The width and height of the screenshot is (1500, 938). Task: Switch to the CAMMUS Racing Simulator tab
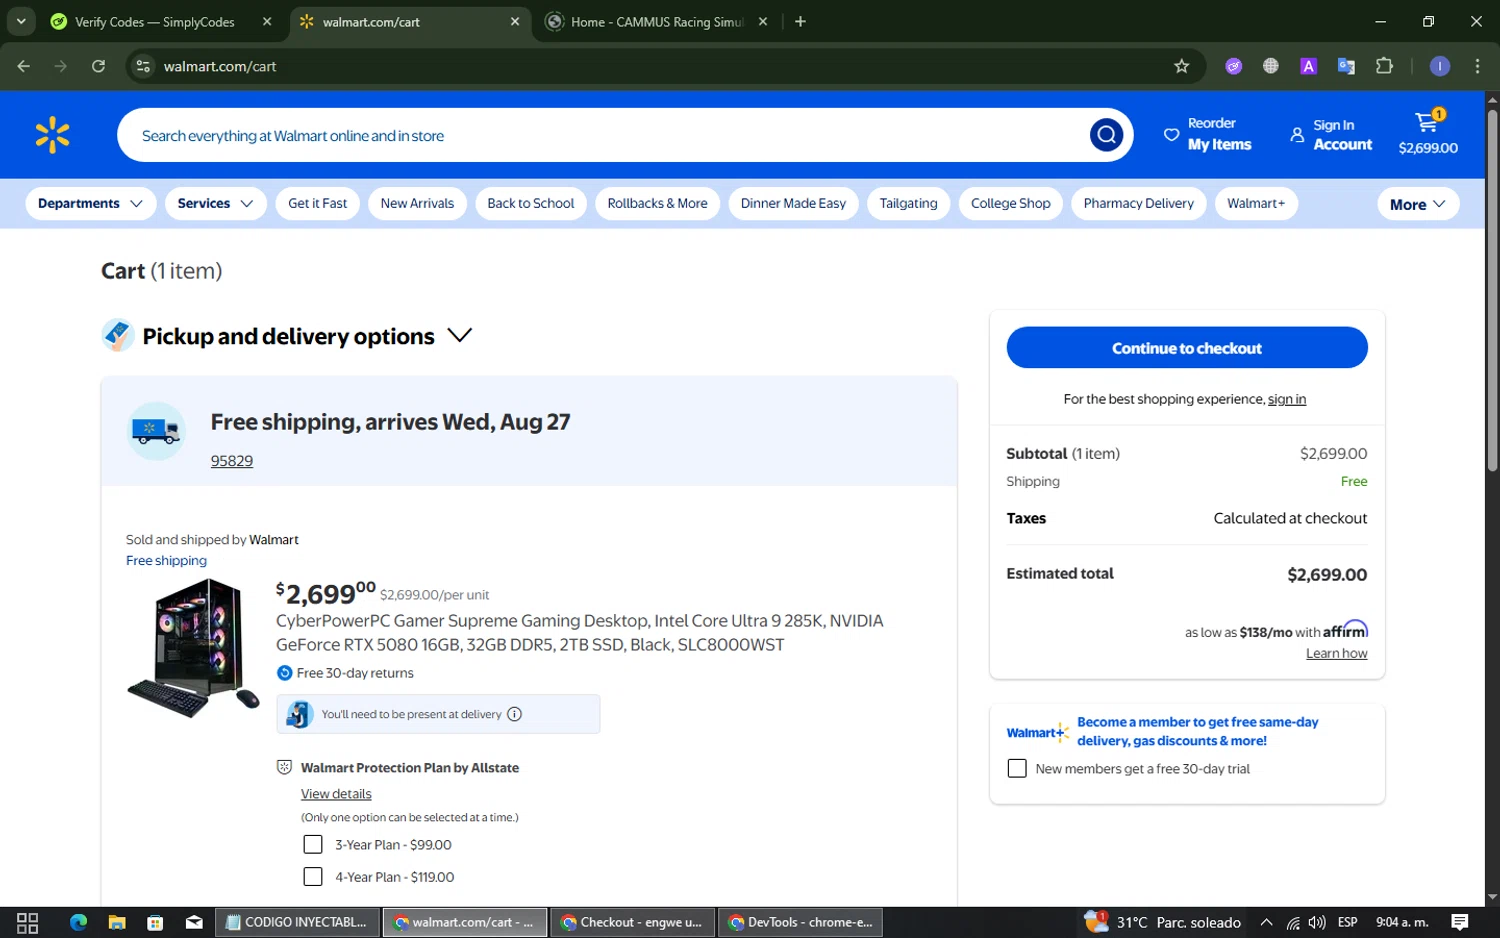click(x=657, y=22)
